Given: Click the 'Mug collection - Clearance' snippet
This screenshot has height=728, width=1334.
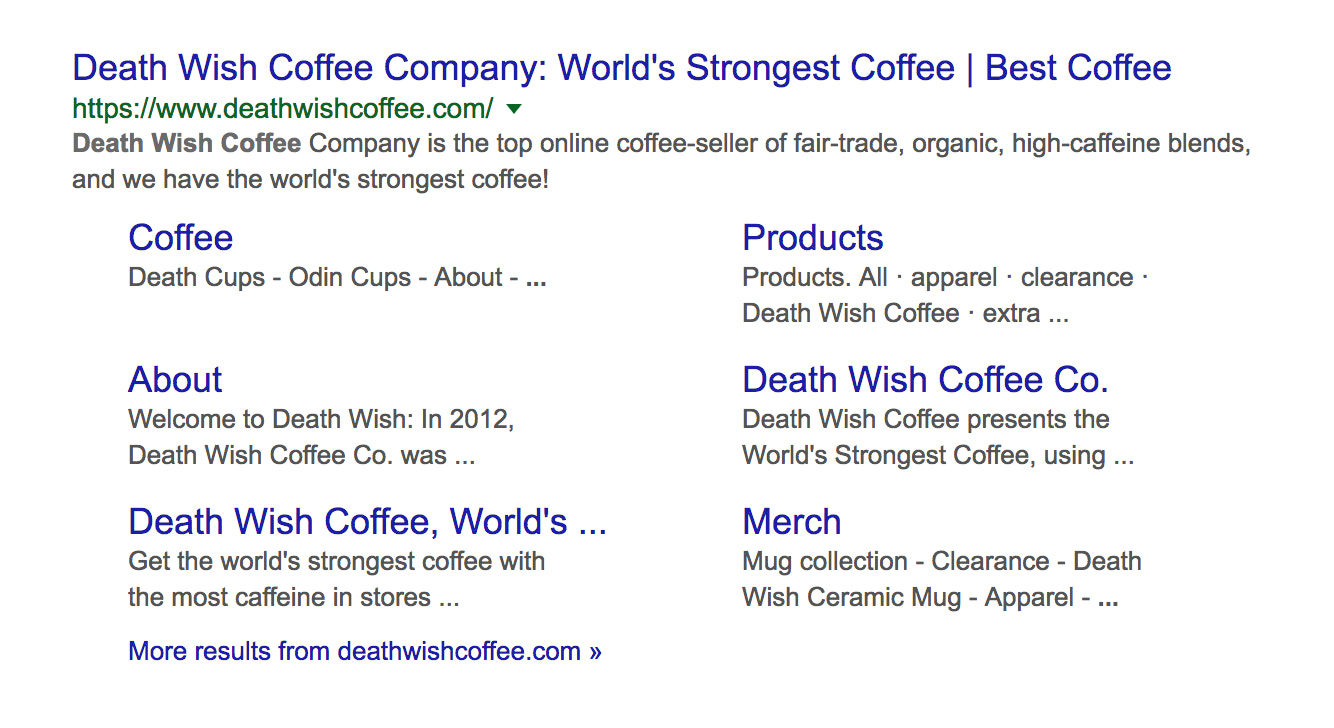Looking at the screenshot, I should click(x=896, y=562).
